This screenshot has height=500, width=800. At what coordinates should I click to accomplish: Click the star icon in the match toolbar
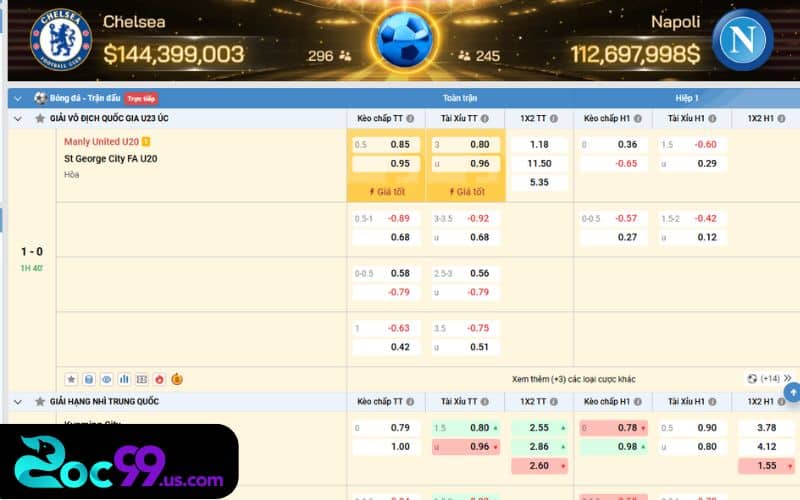pos(71,379)
